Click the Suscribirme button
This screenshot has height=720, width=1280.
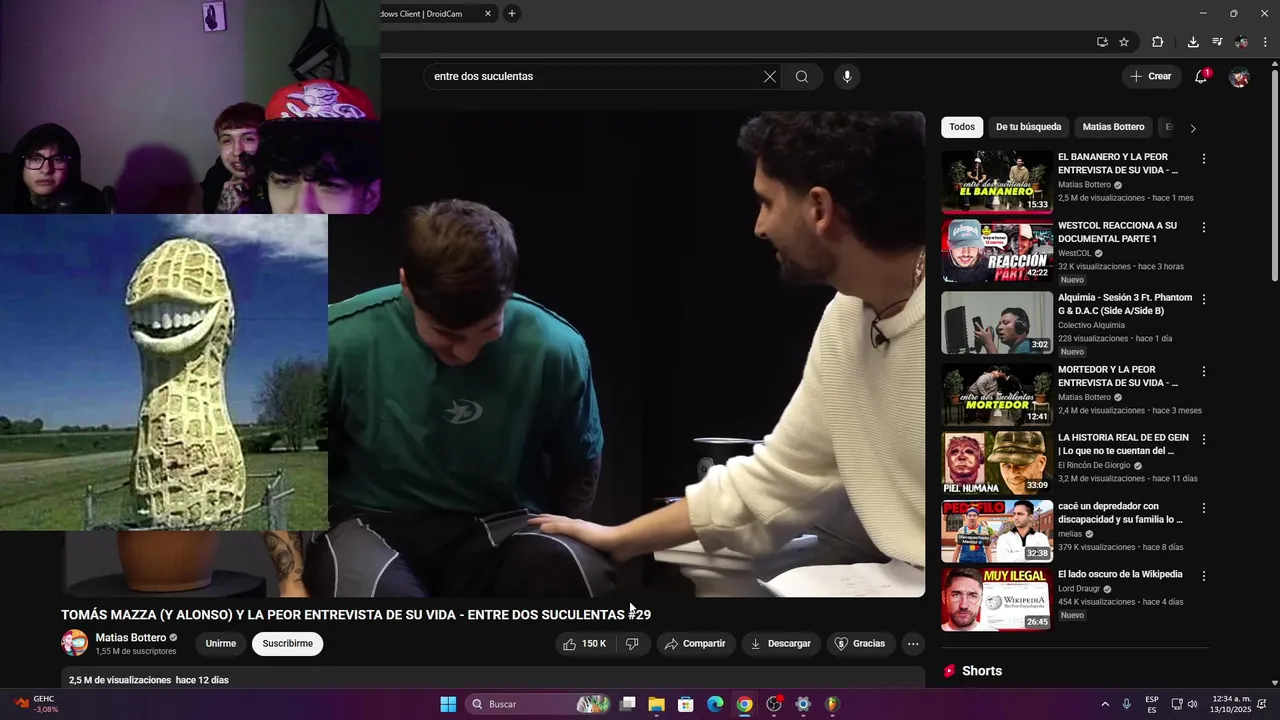click(288, 644)
